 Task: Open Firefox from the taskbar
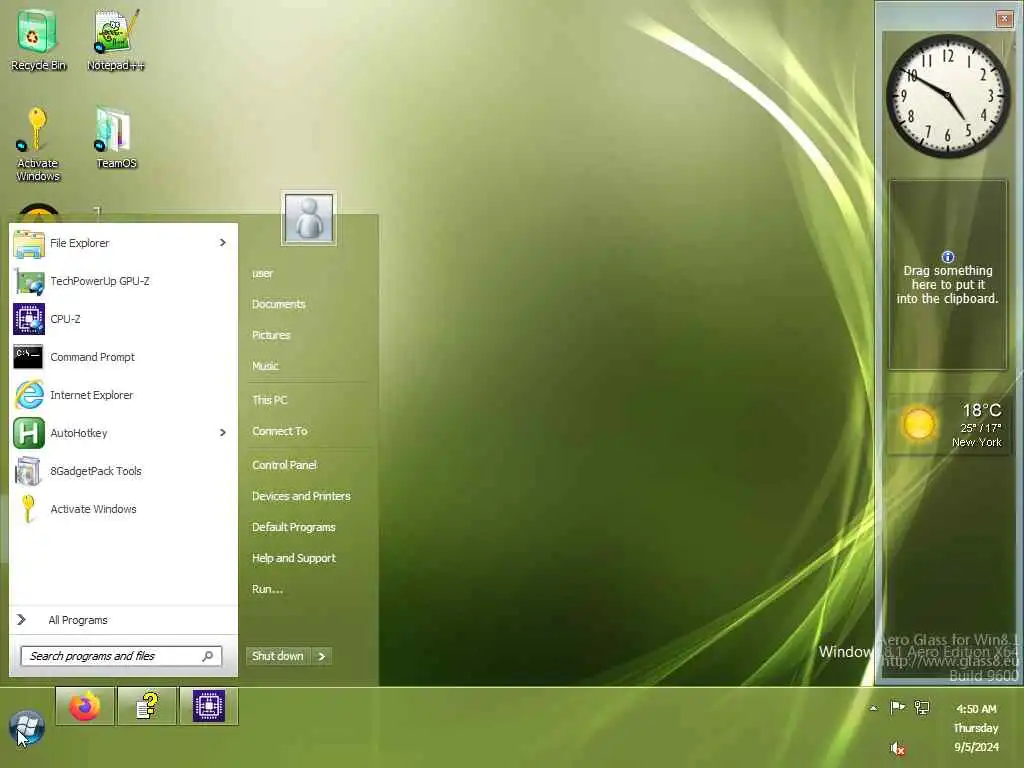(x=85, y=706)
